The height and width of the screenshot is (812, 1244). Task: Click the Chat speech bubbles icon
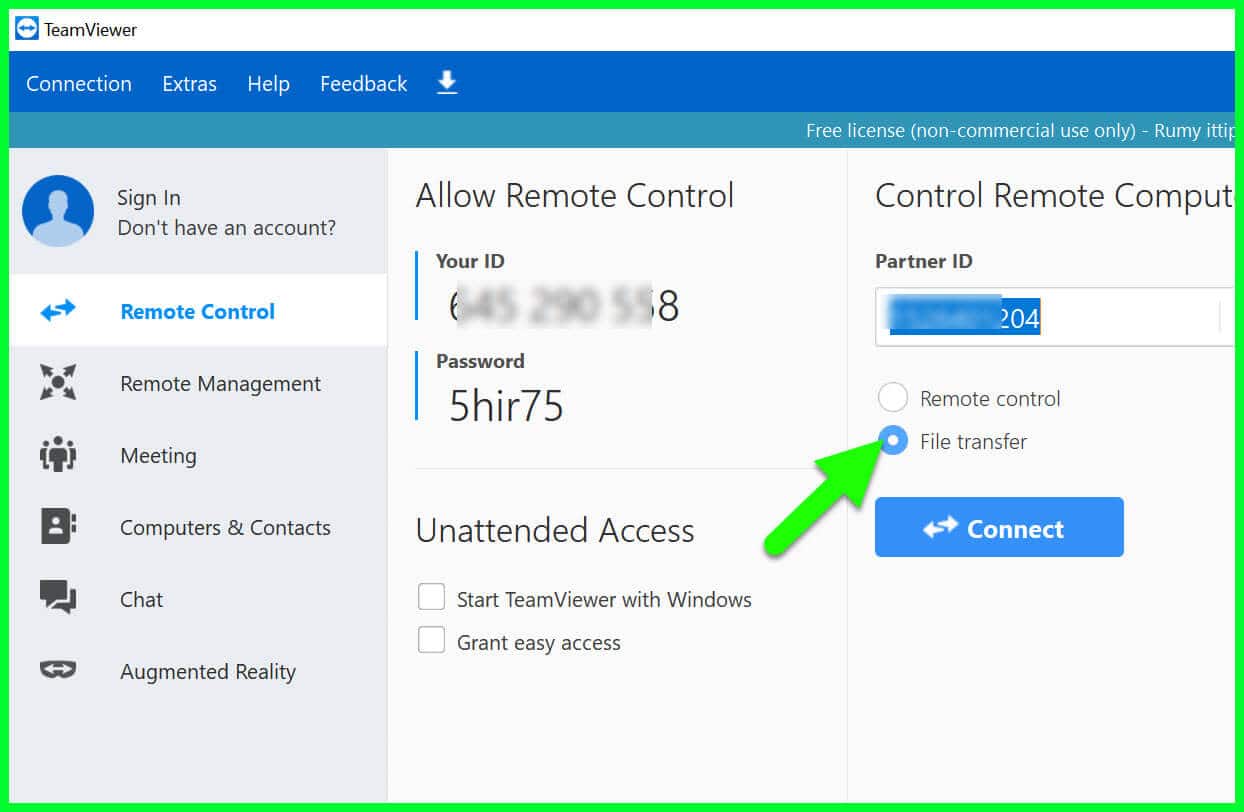click(x=58, y=598)
